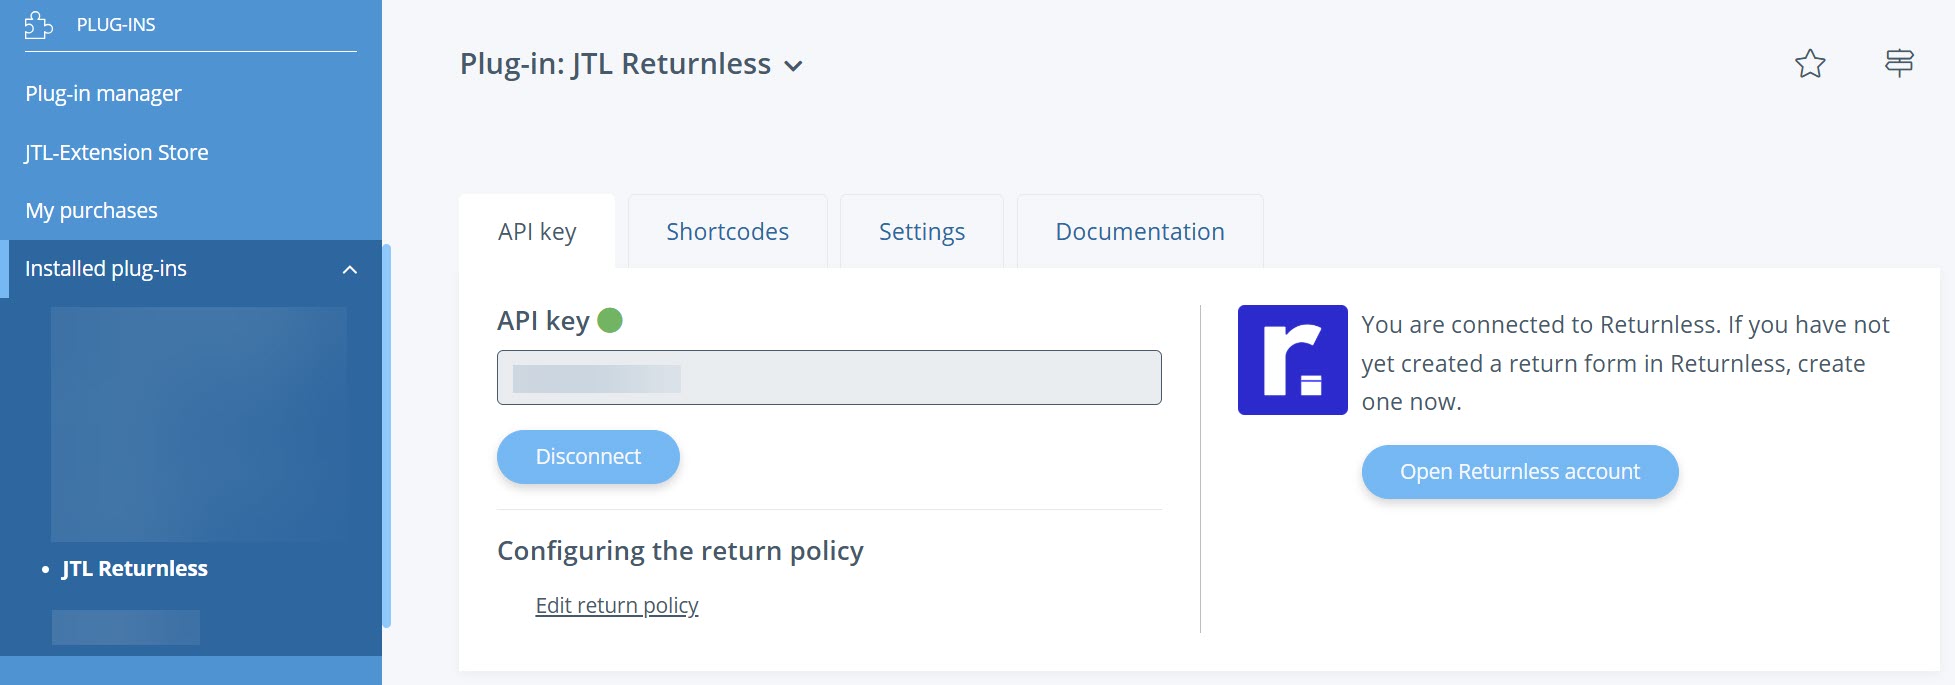Collapse the Installed plug-ins section
Image resolution: width=1955 pixels, height=685 pixels.
click(x=349, y=269)
